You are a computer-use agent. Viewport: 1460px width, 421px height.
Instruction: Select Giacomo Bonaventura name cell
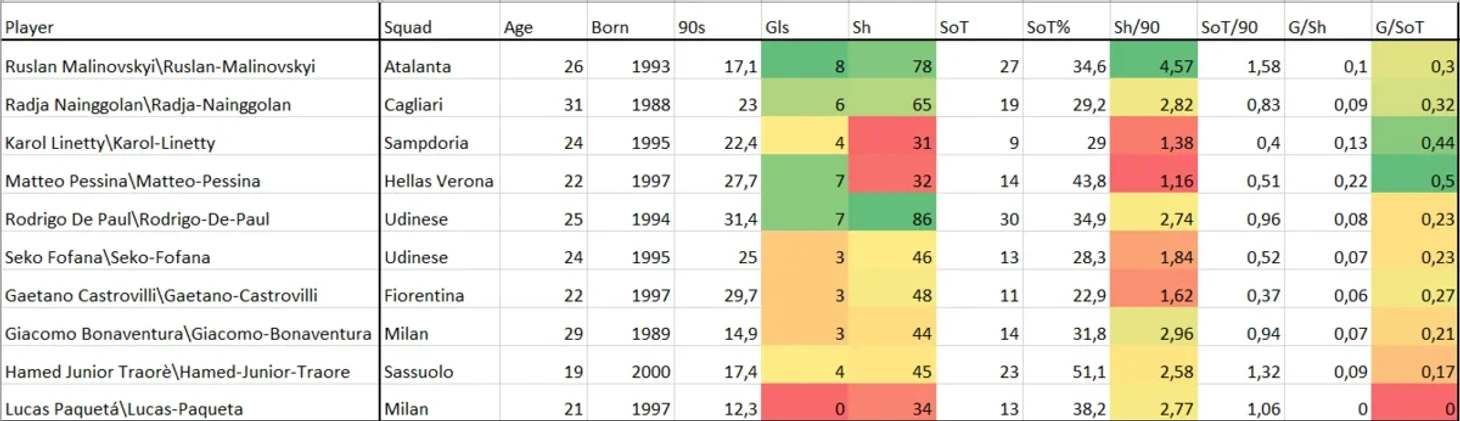pos(190,333)
